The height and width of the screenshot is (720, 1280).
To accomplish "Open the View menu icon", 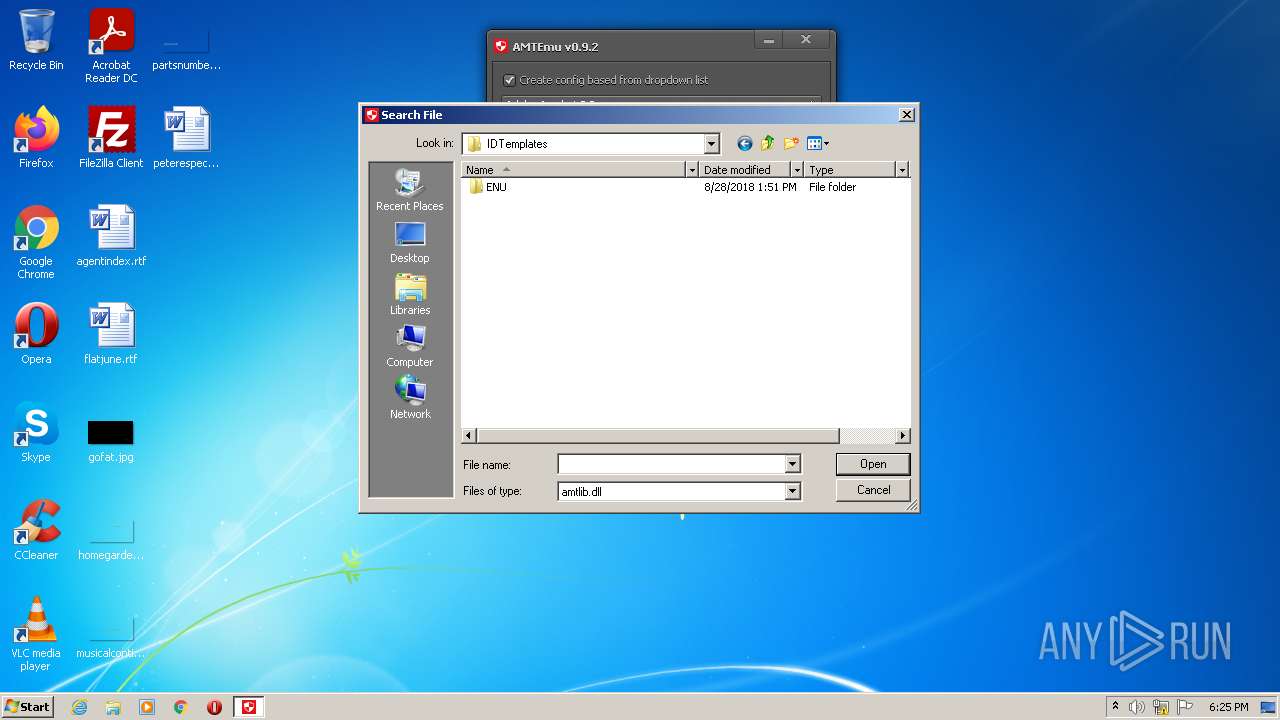I will pyautogui.click(x=818, y=143).
